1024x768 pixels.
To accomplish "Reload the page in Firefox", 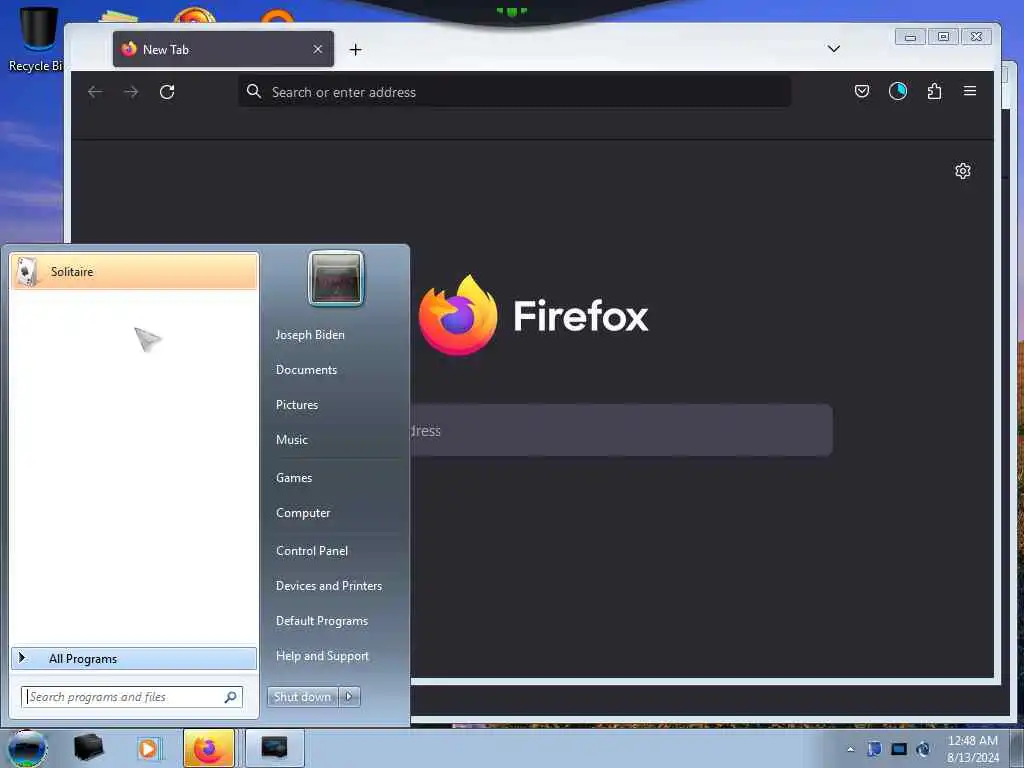I will [x=167, y=92].
